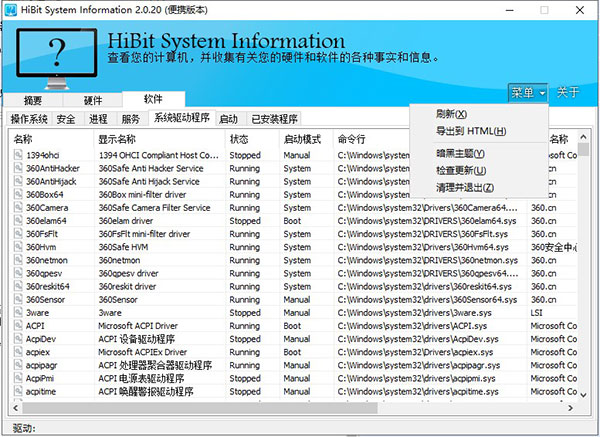Click 'Manual' start mode in 360Sensor row
Screen dimensions: 600x437
(x=297, y=300)
